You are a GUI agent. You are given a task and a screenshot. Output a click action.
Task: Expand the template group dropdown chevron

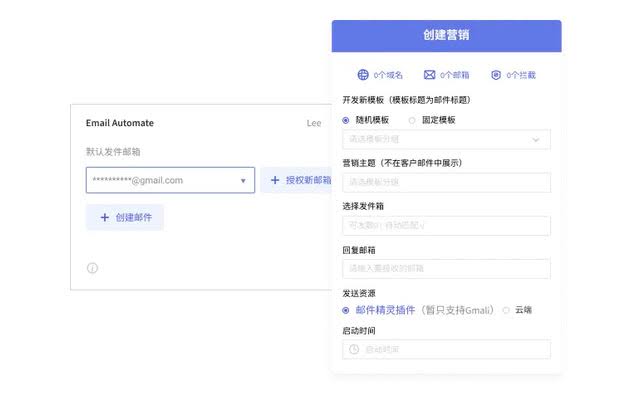pos(536,140)
